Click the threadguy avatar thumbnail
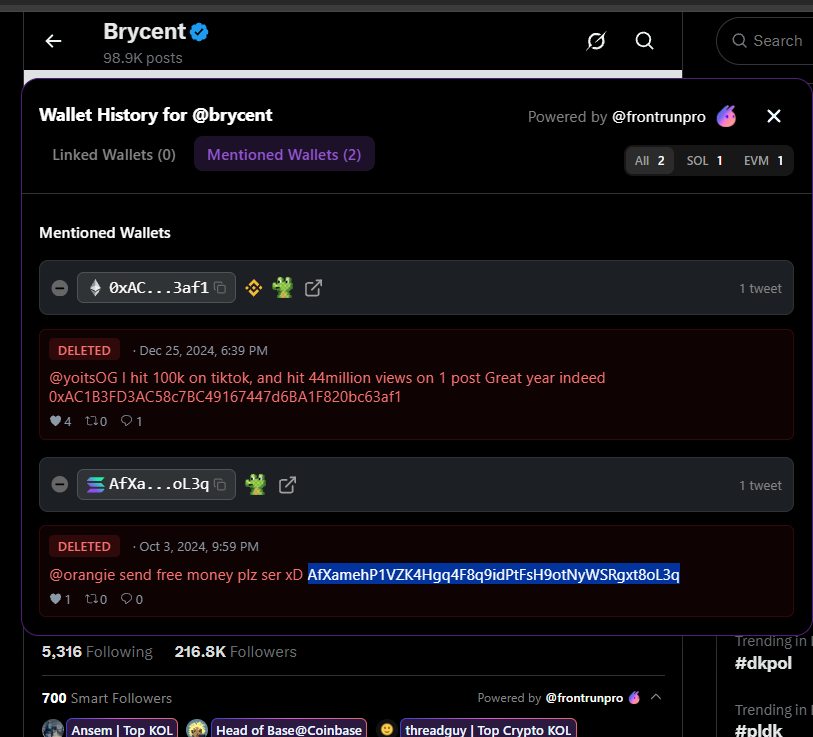Screen dimensions: 813x737 click(387, 728)
